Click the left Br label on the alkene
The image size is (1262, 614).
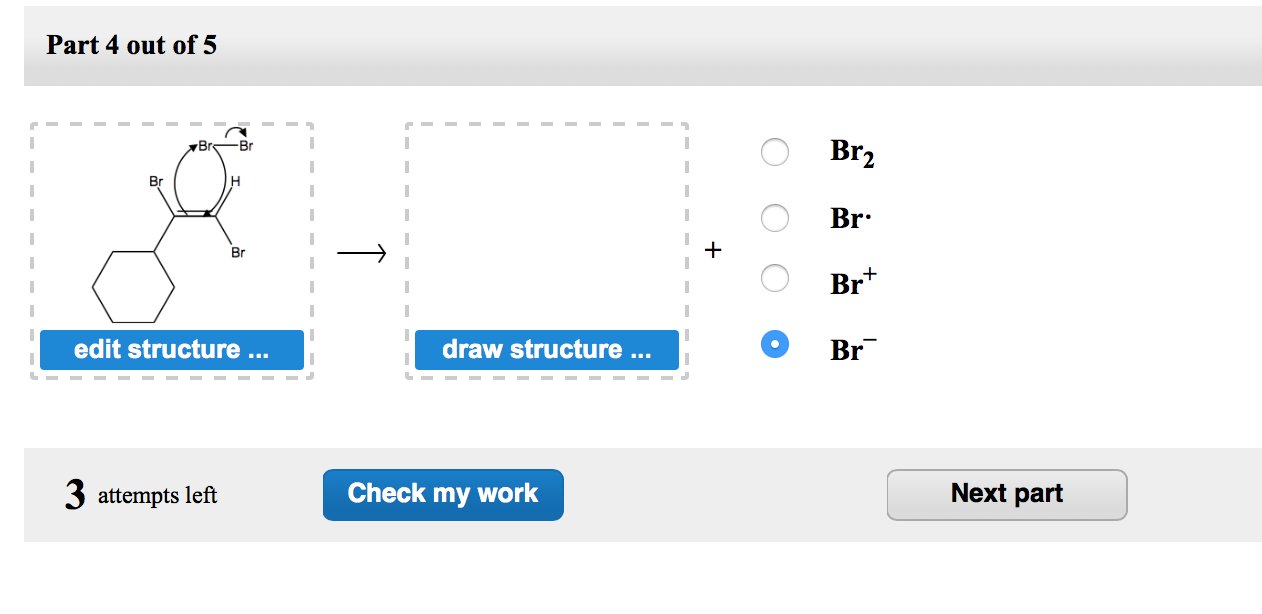[155, 181]
